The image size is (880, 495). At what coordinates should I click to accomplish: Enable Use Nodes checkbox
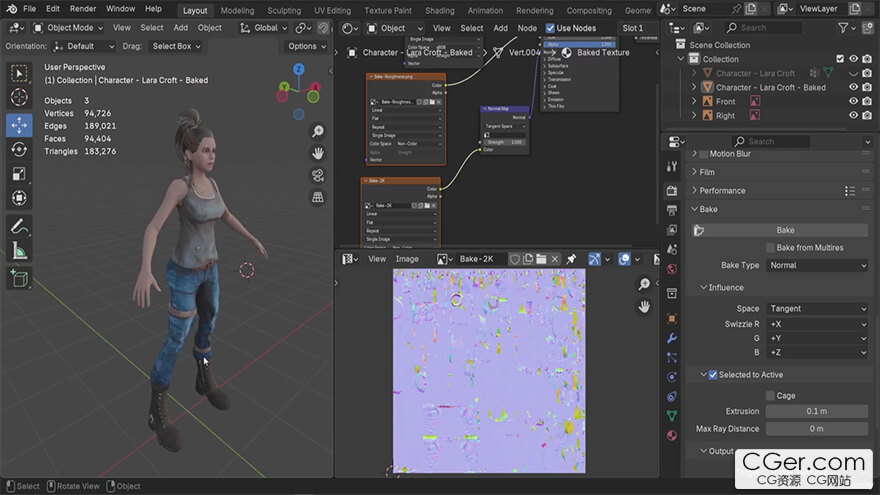[x=550, y=28]
